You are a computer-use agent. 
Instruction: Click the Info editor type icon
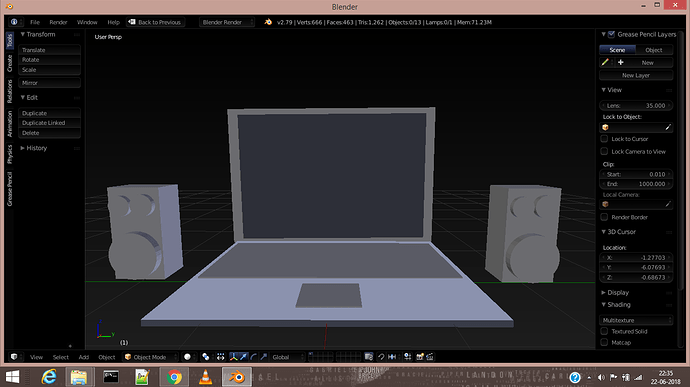point(14,22)
